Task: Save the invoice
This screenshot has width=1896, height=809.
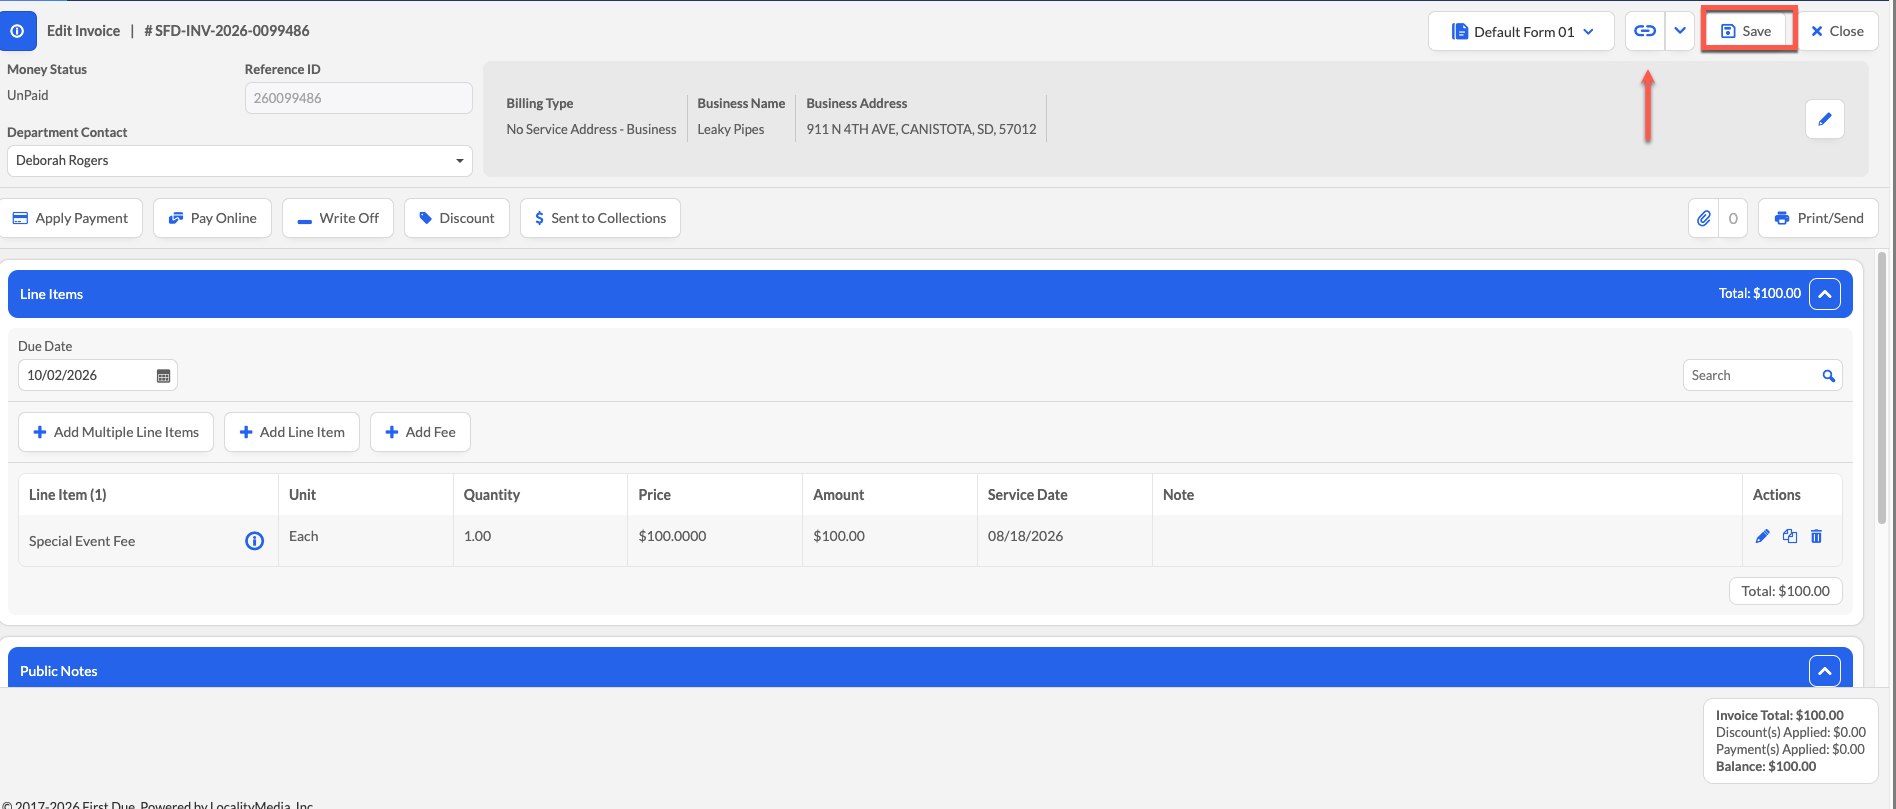Action: pyautogui.click(x=1747, y=31)
